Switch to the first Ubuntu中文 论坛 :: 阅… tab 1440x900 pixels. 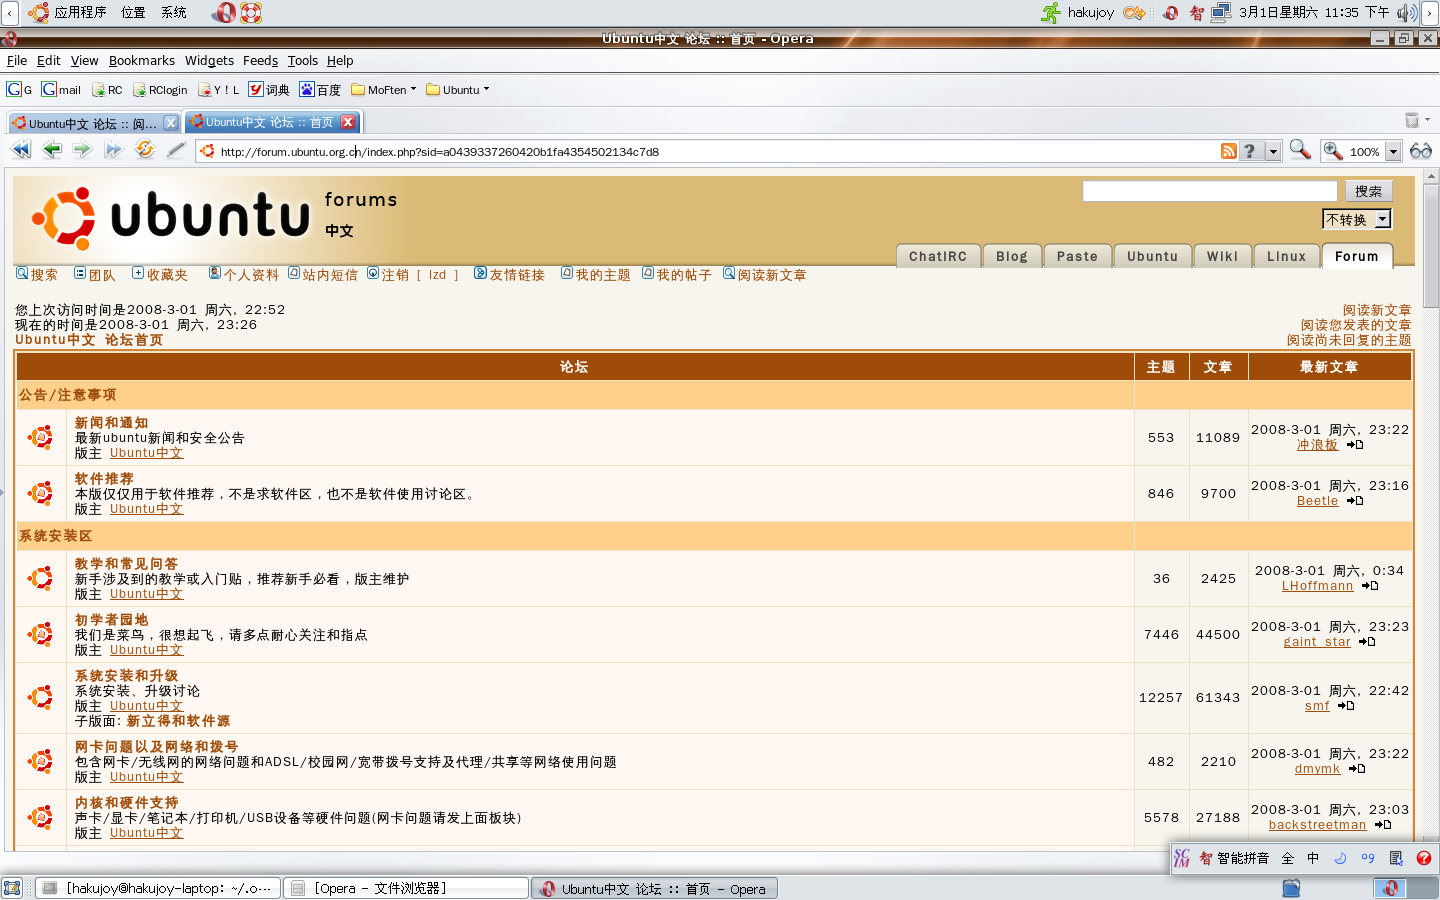coord(94,123)
